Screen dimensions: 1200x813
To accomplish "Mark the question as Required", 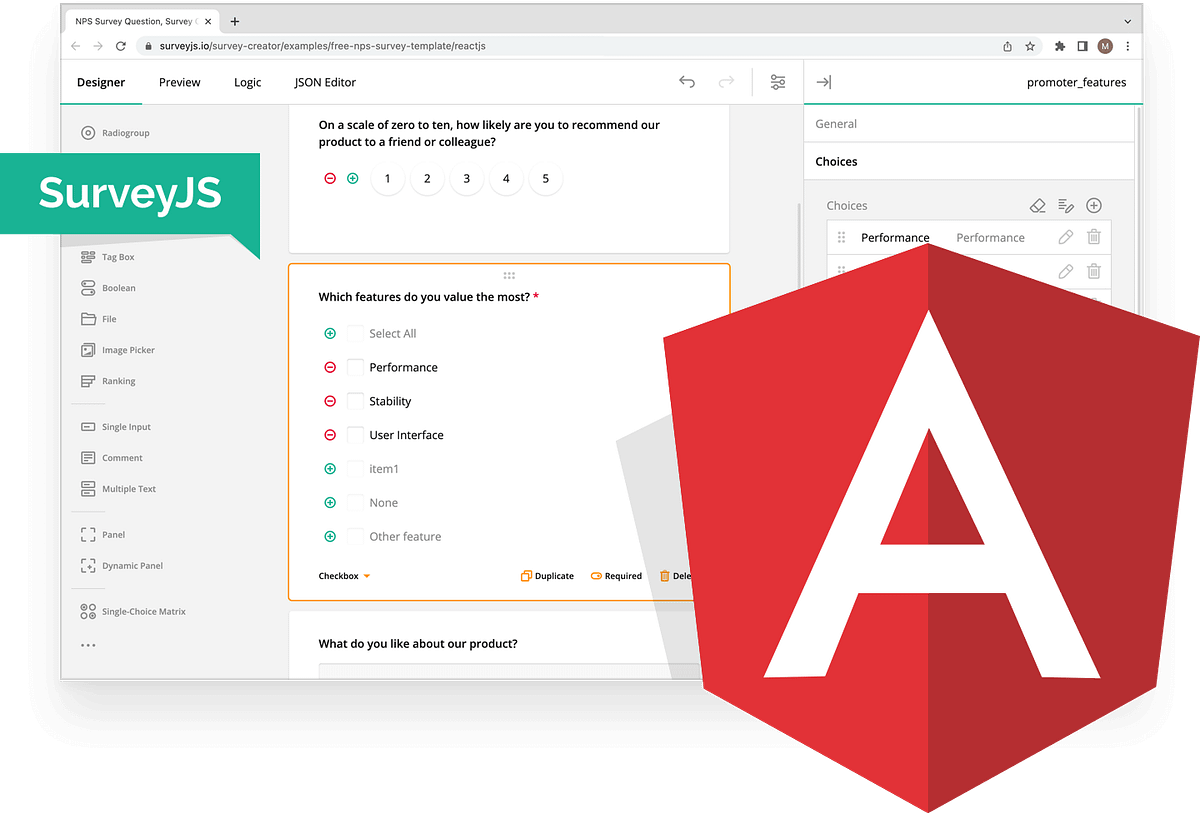I will coord(616,575).
